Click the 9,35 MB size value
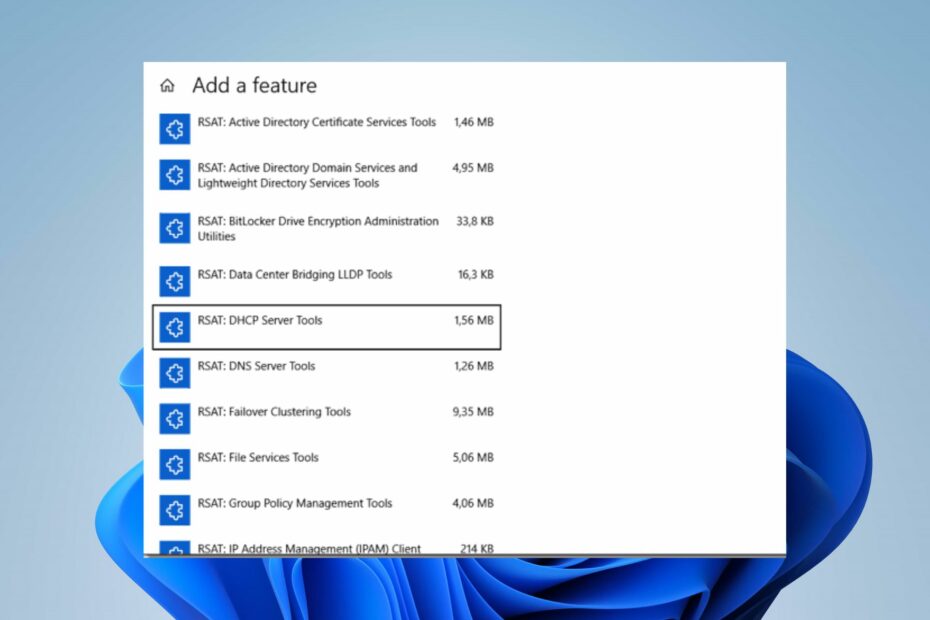The width and height of the screenshot is (930, 620). 473,412
